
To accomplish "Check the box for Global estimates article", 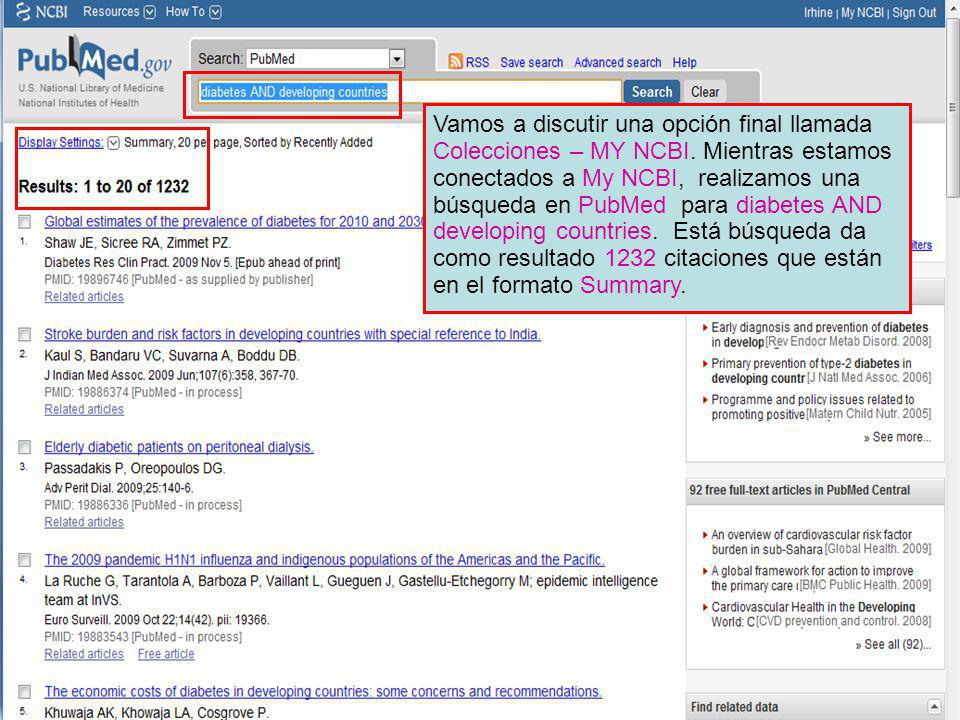I will coord(24,221).
